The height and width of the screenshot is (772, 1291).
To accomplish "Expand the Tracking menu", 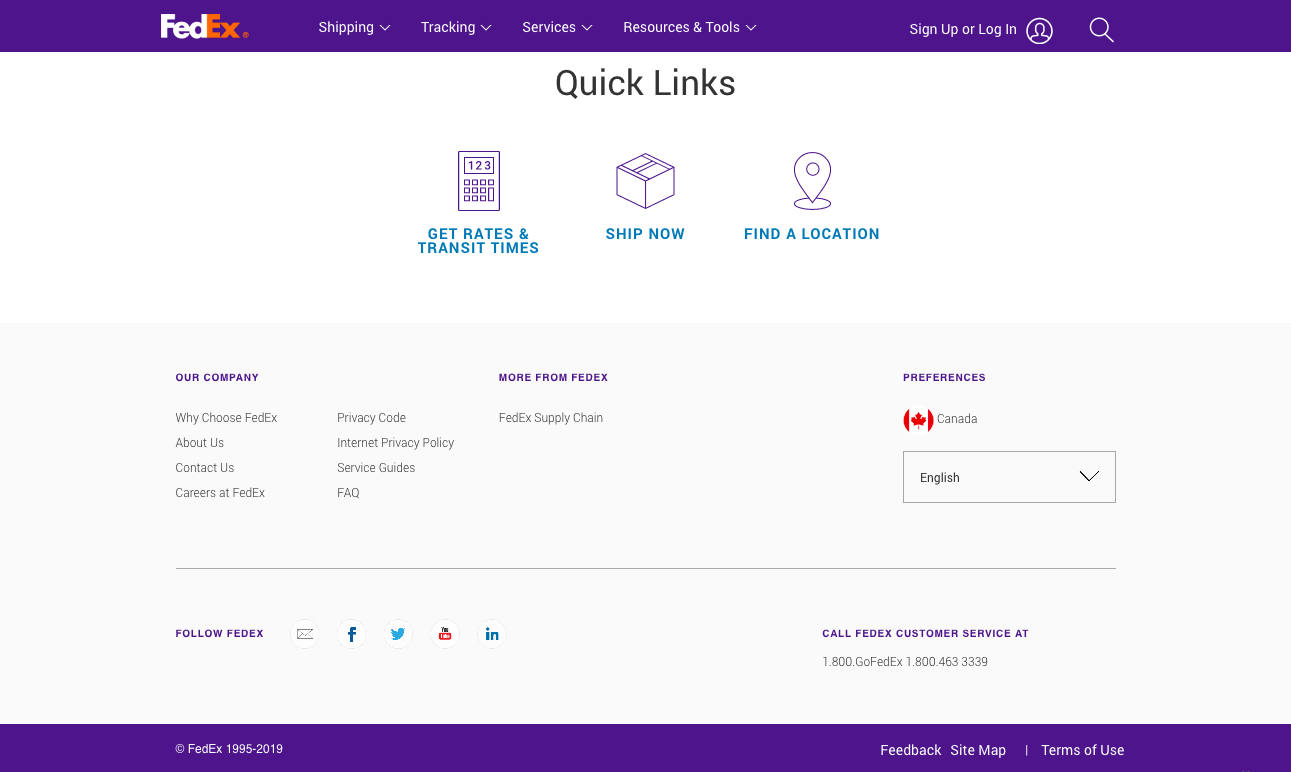I will (x=456, y=27).
